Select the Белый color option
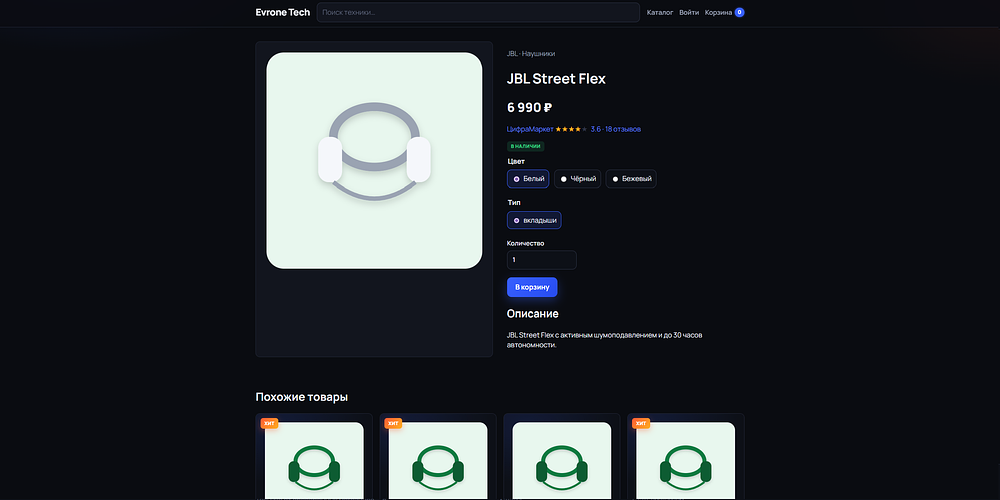 coord(528,179)
